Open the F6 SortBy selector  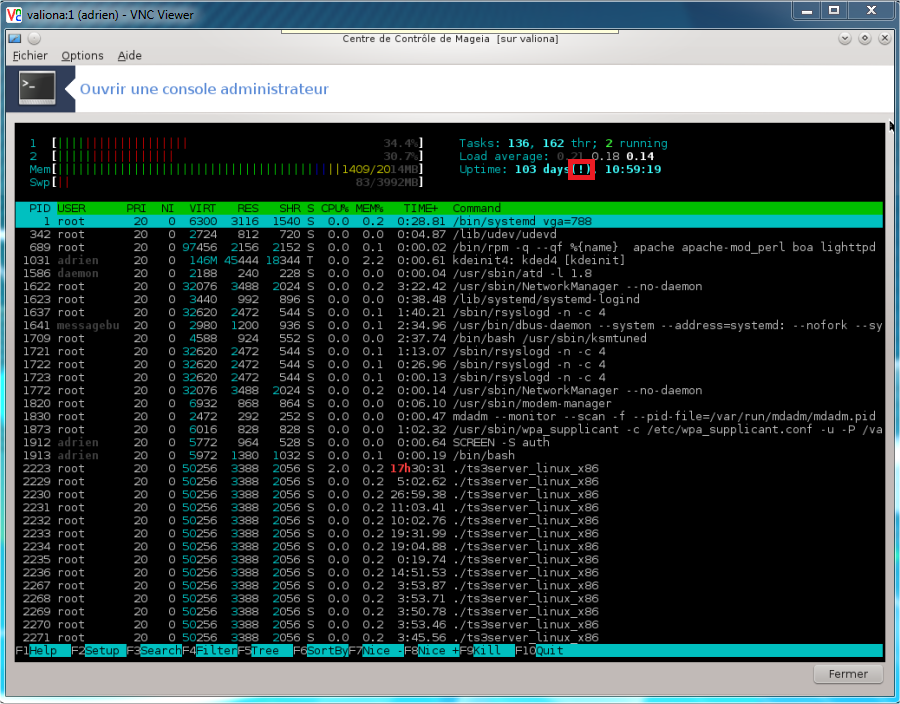point(320,651)
